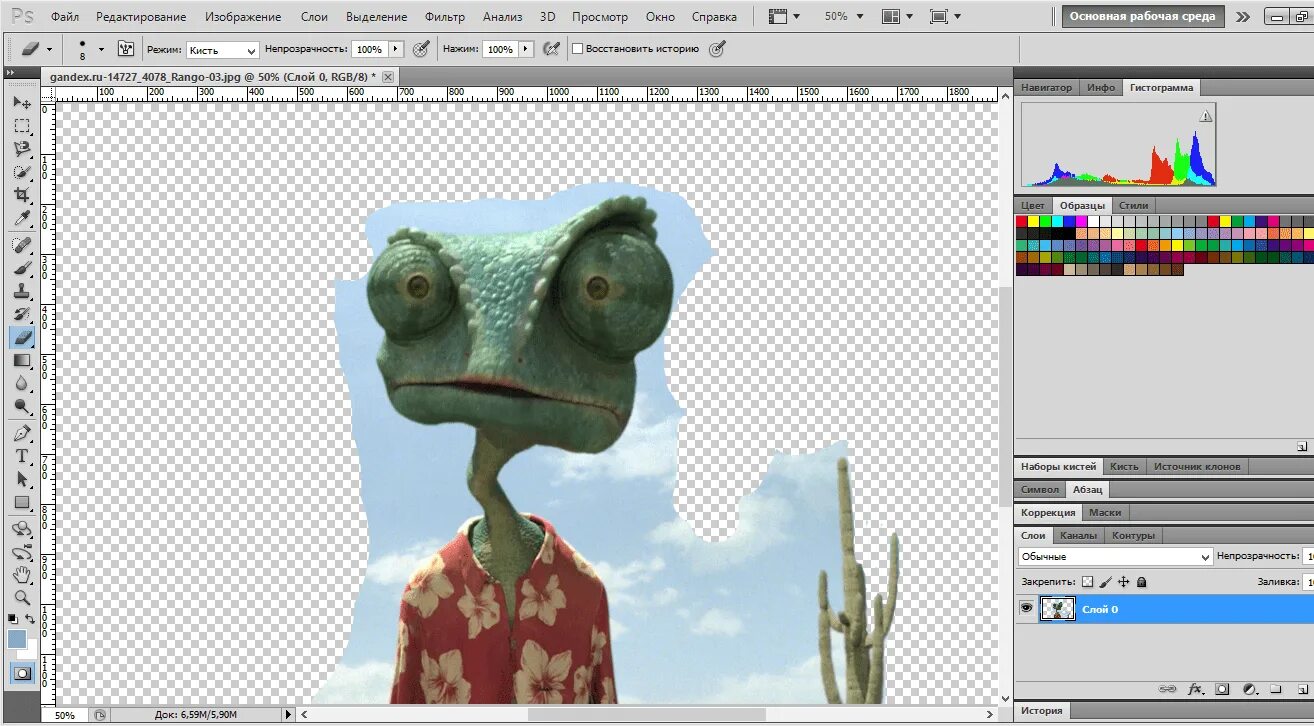The height and width of the screenshot is (726, 1314).
Task: Click the foreground color swatch
Action: (x=17, y=639)
